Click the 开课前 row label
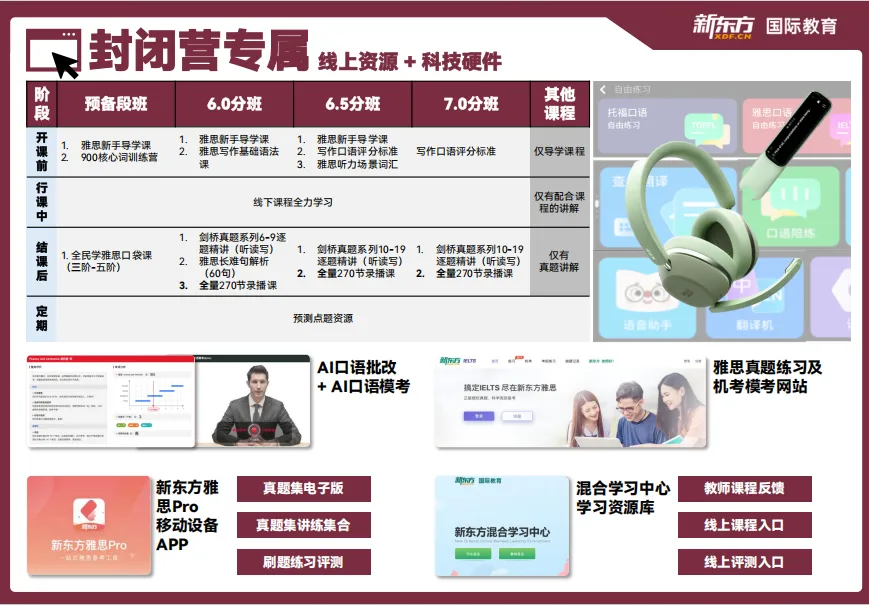869x605 pixels. (42, 152)
